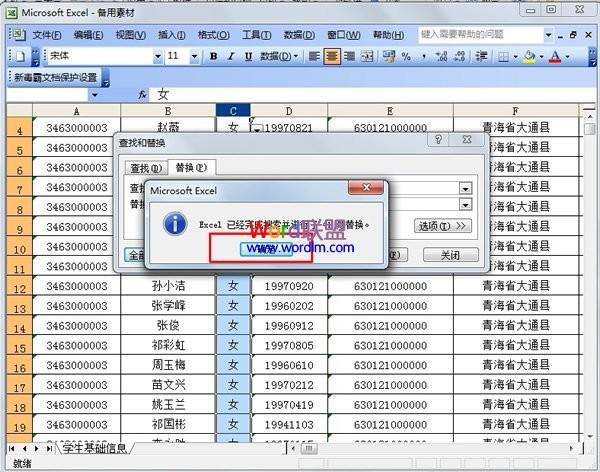The image size is (600, 472).
Task: Go to next sheet navigation arrow
Action: (37, 448)
